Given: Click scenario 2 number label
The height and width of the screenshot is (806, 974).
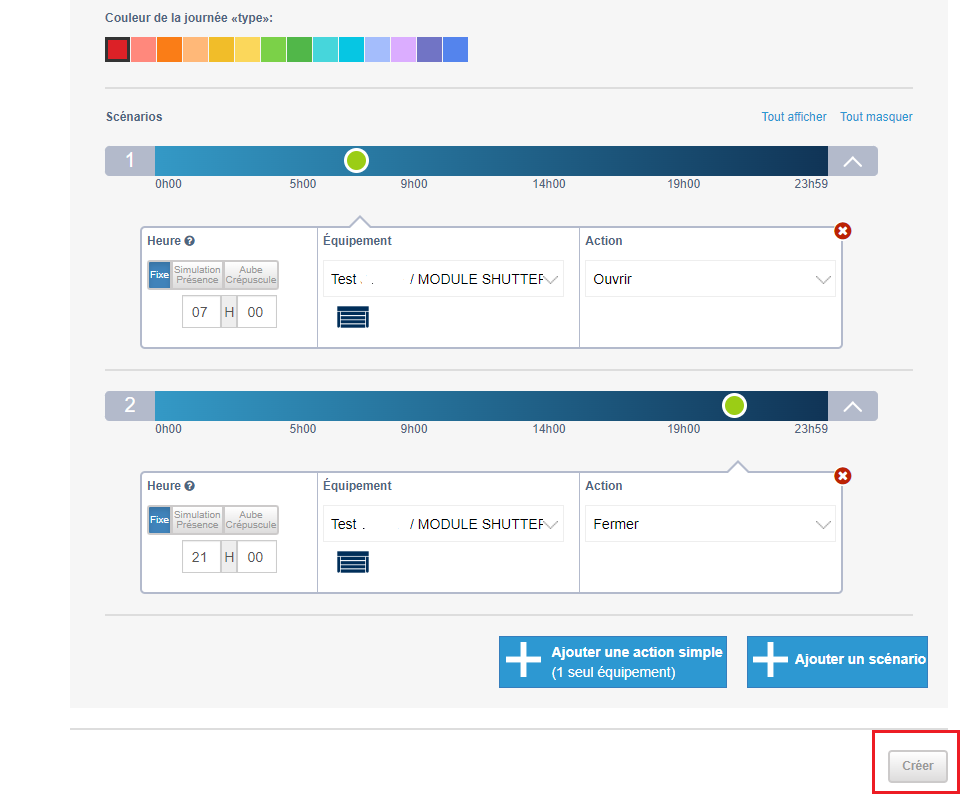Looking at the screenshot, I should pos(130,405).
